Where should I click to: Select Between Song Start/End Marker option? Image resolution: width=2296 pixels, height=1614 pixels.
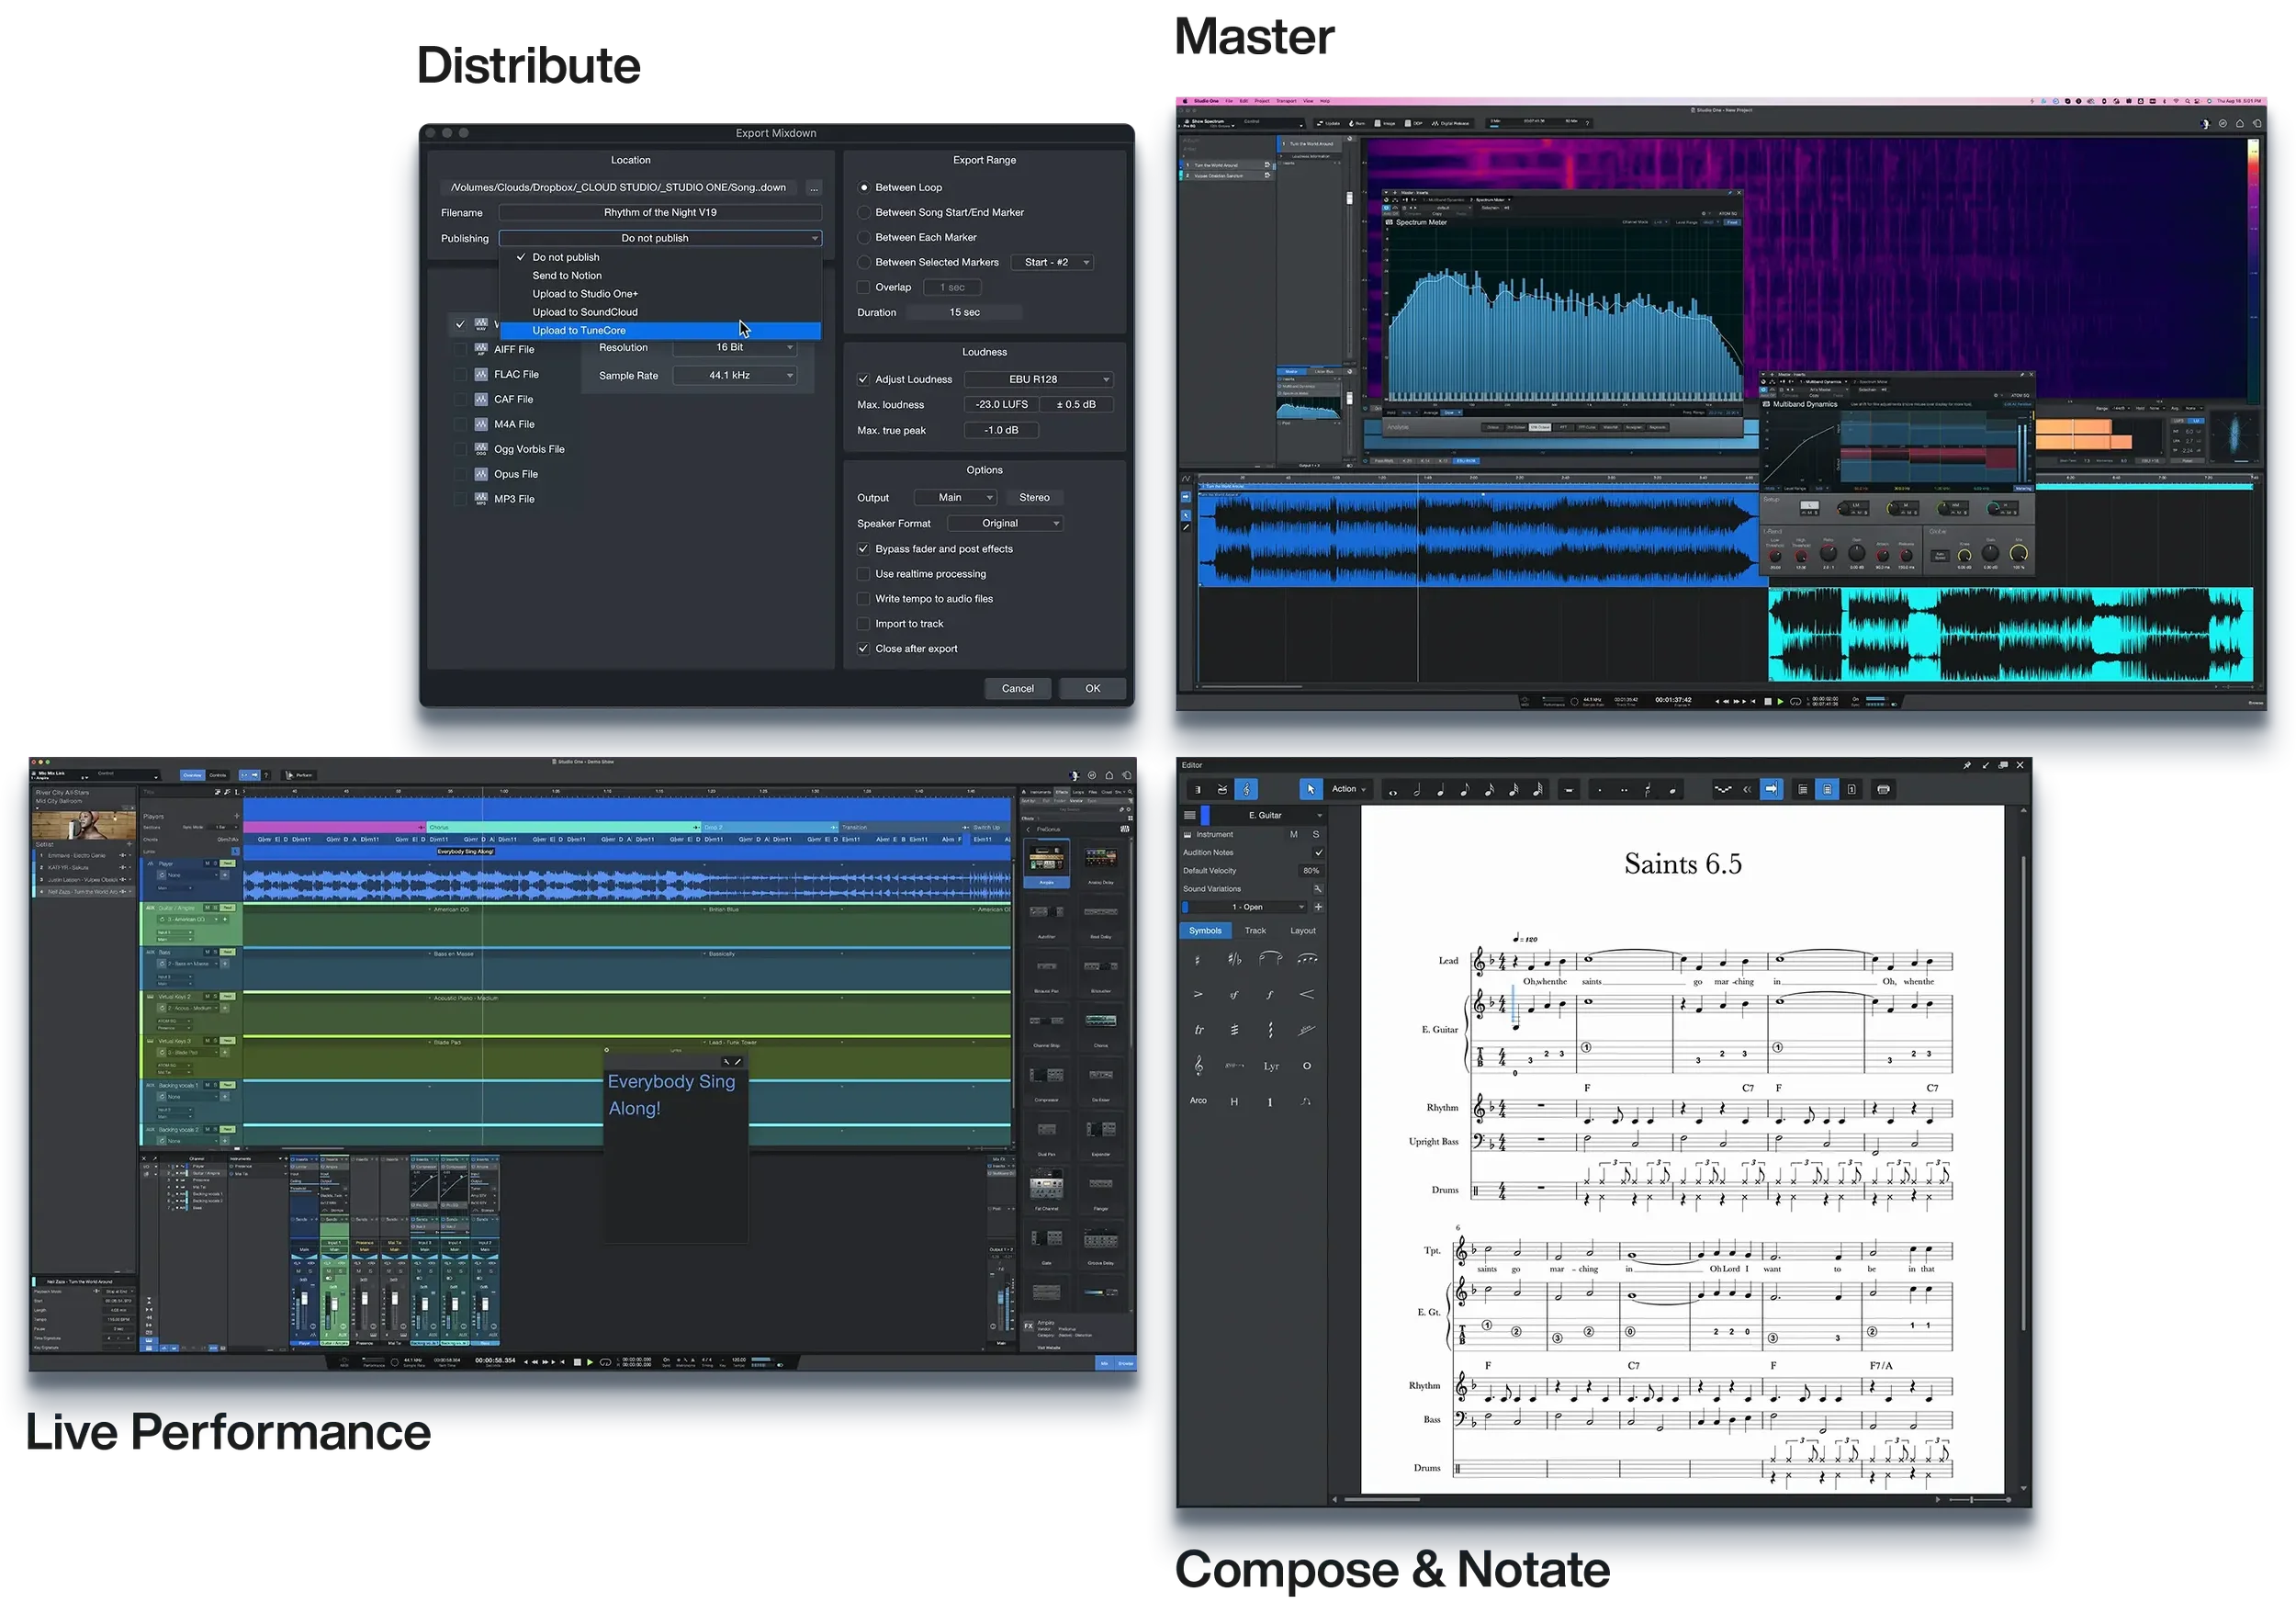(x=864, y=213)
